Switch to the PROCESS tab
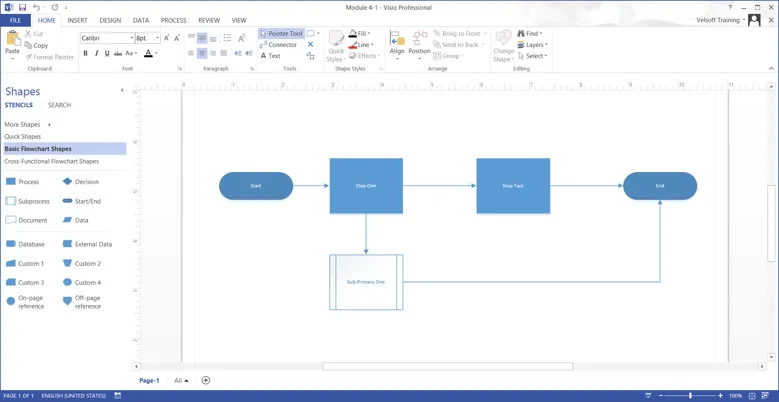This screenshot has height=402, width=779. 173,20
